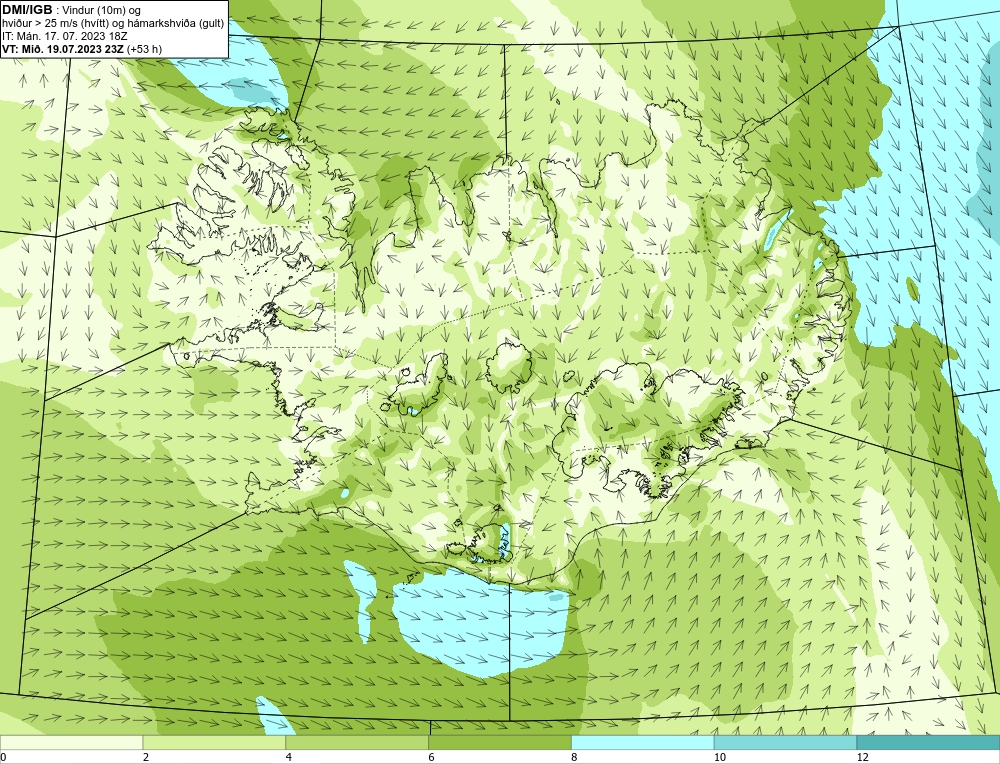Click the 10–12 m/s legend color swatch
This screenshot has width=1000, height=764.
point(785,743)
